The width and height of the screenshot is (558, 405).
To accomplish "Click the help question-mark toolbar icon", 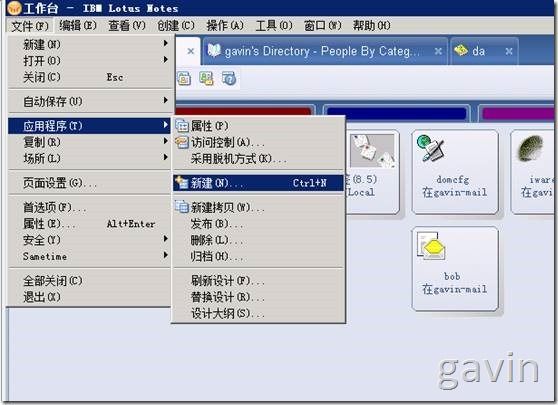I will 229,78.
